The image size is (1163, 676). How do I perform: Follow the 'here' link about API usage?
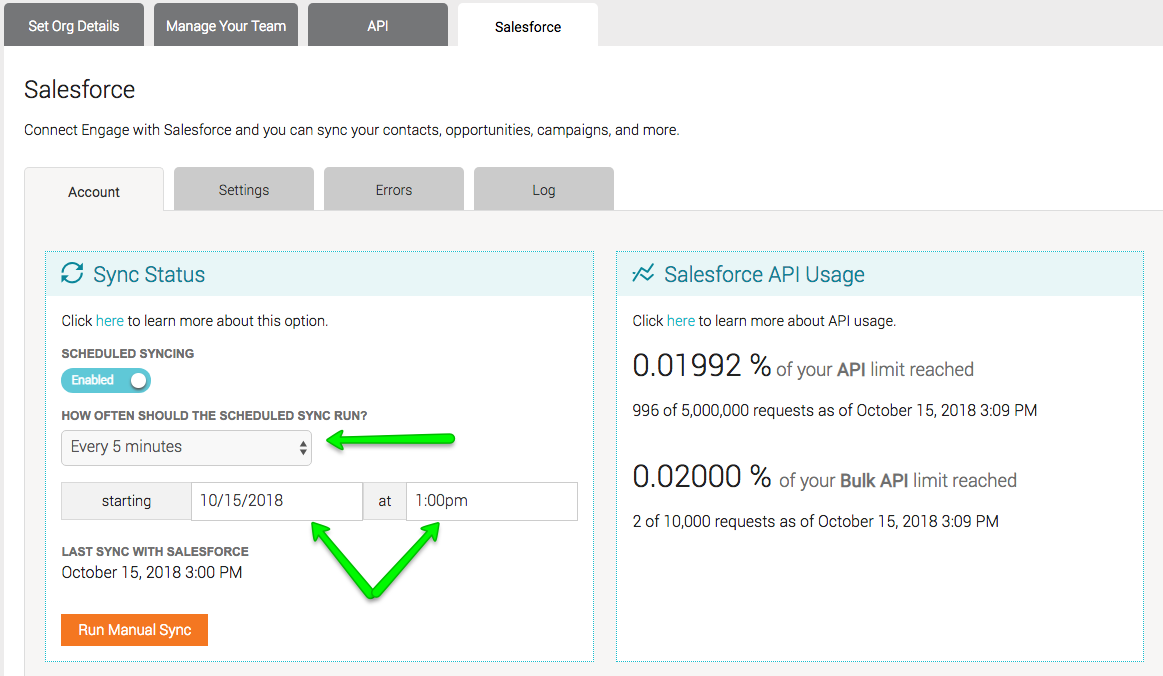click(680, 321)
